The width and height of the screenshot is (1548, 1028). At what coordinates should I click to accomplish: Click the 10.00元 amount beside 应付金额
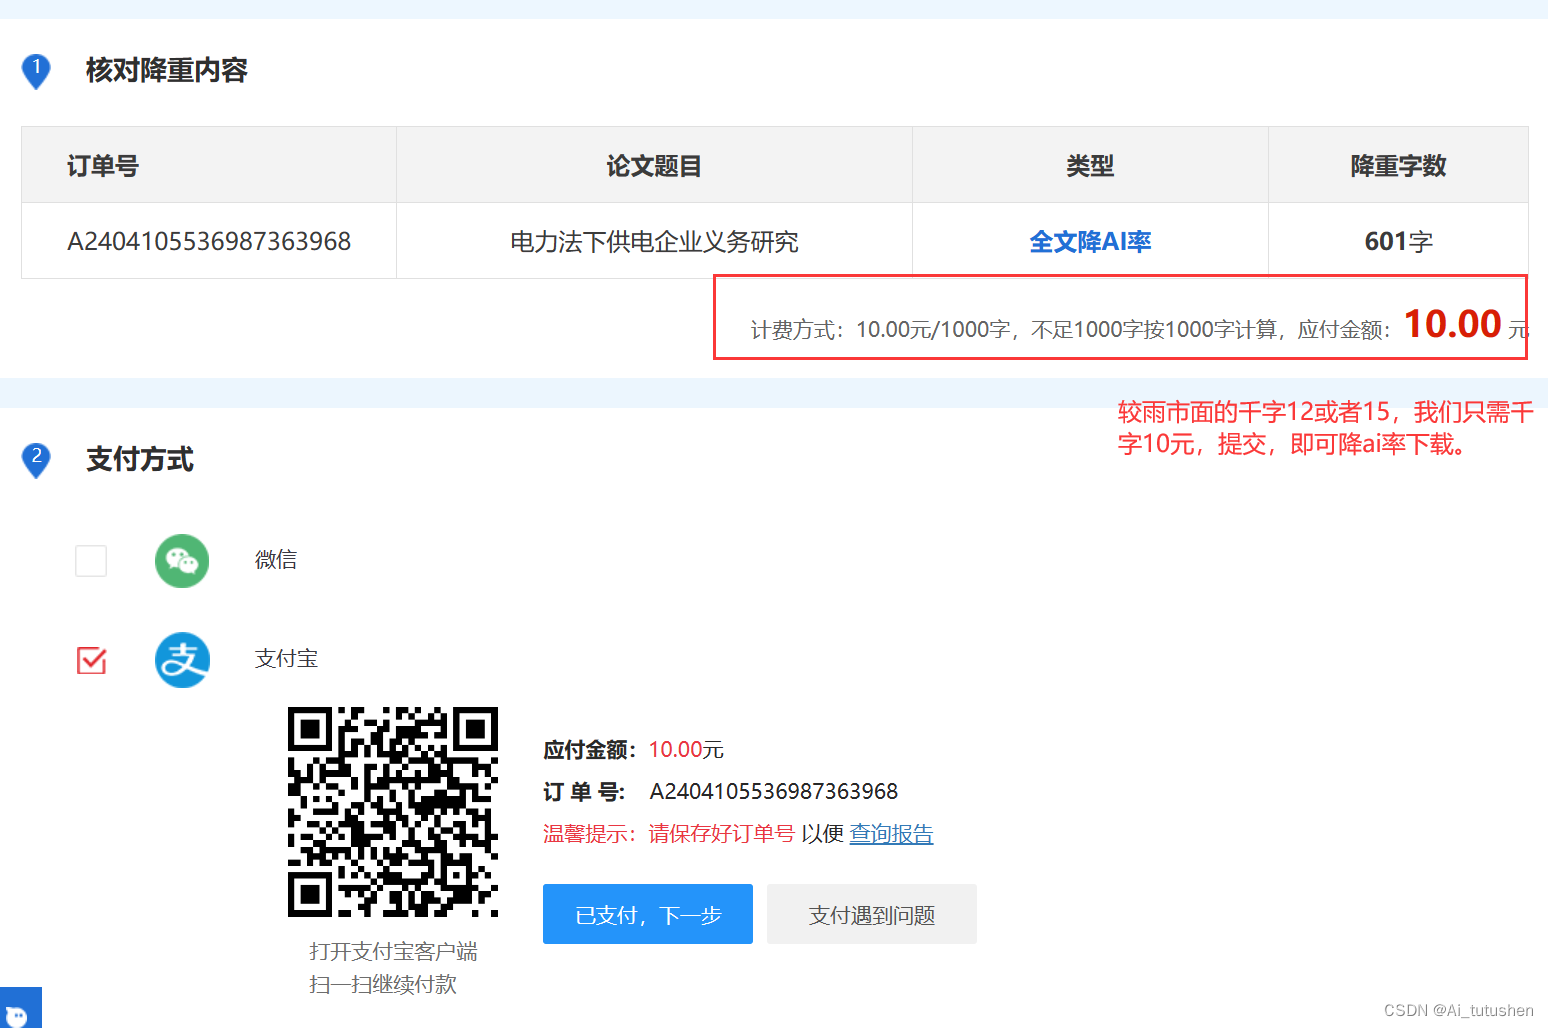[x=686, y=750]
